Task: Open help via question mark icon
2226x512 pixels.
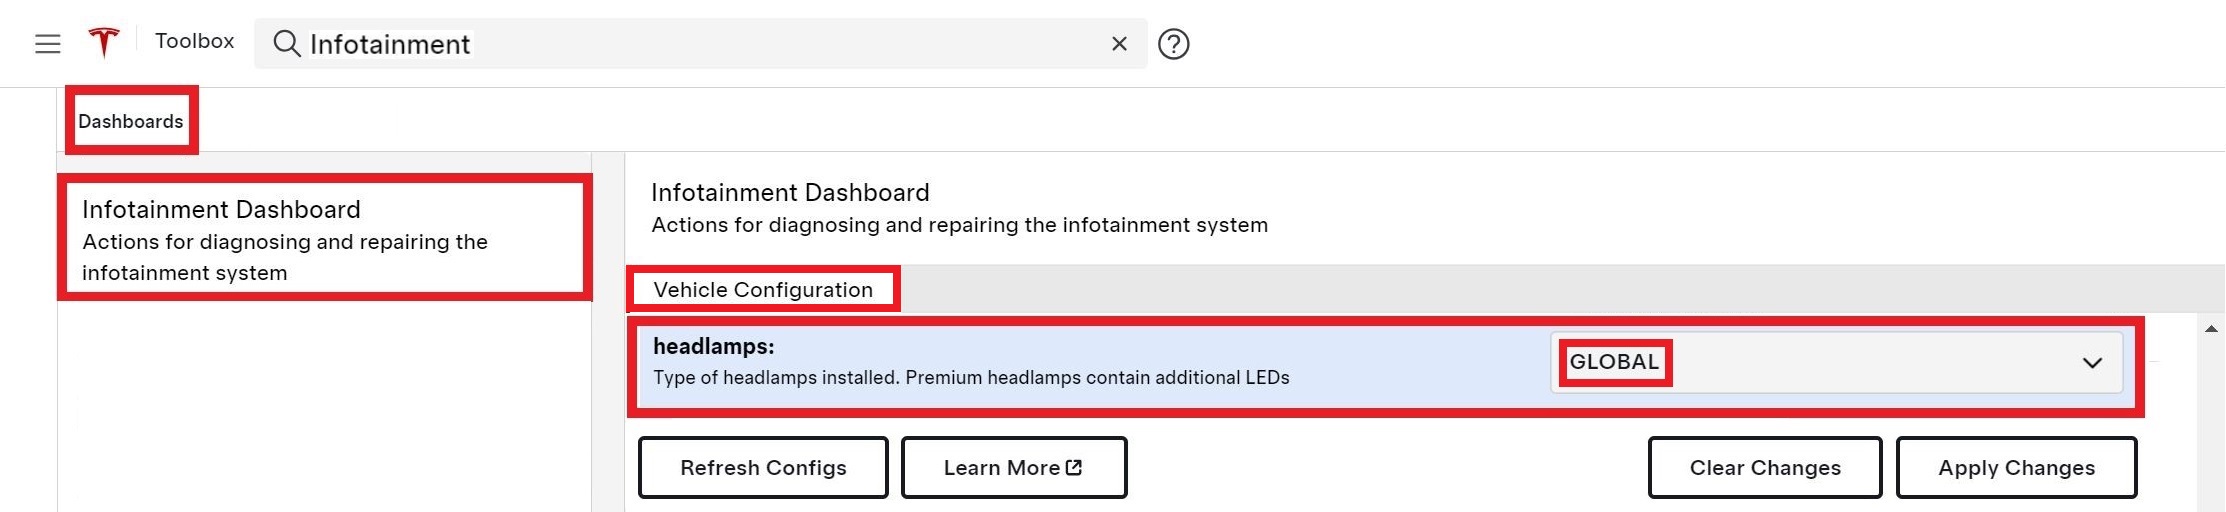Action: pos(1173,44)
